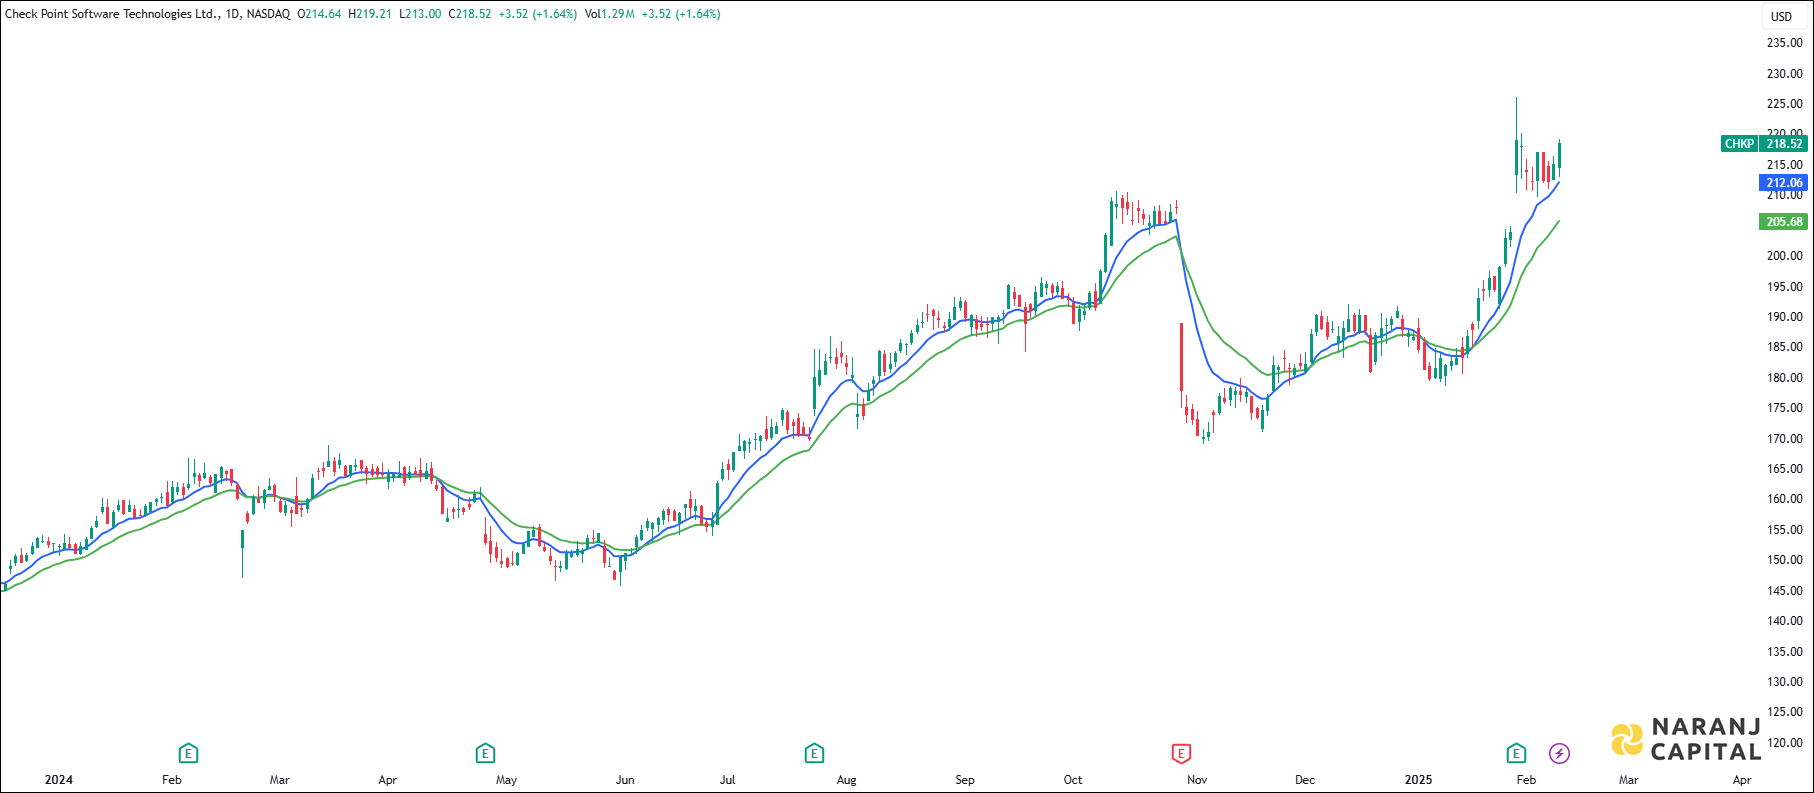The height and width of the screenshot is (793, 1814).
Task: Click the Jul label on time axis
Action: [x=728, y=780]
